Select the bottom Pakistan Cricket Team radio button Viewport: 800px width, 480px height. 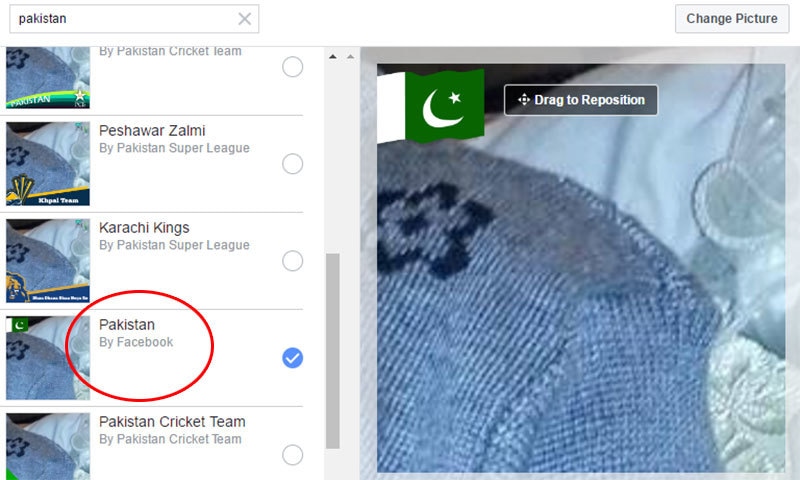point(292,455)
